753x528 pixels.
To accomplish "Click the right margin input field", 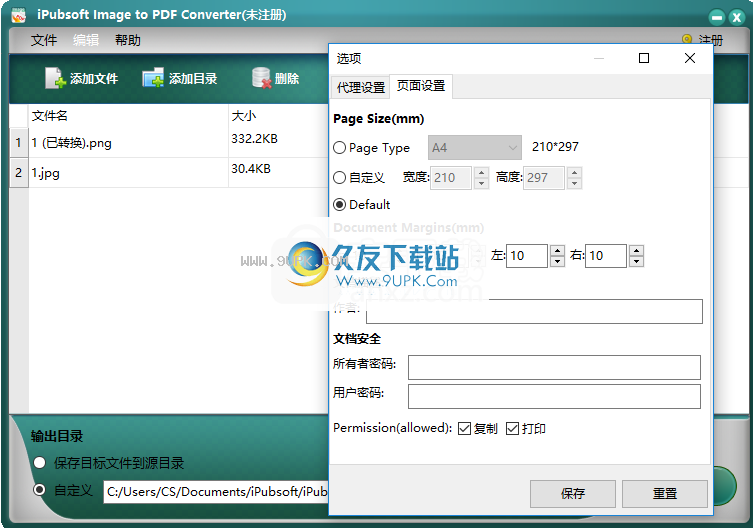I will point(606,256).
